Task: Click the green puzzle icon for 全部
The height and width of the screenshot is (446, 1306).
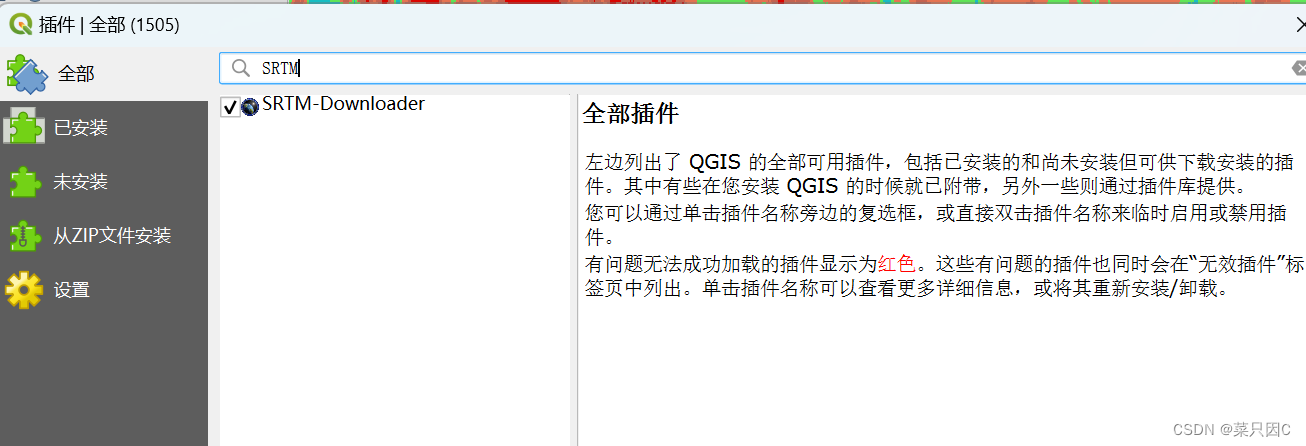Action: (x=26, y=73)
